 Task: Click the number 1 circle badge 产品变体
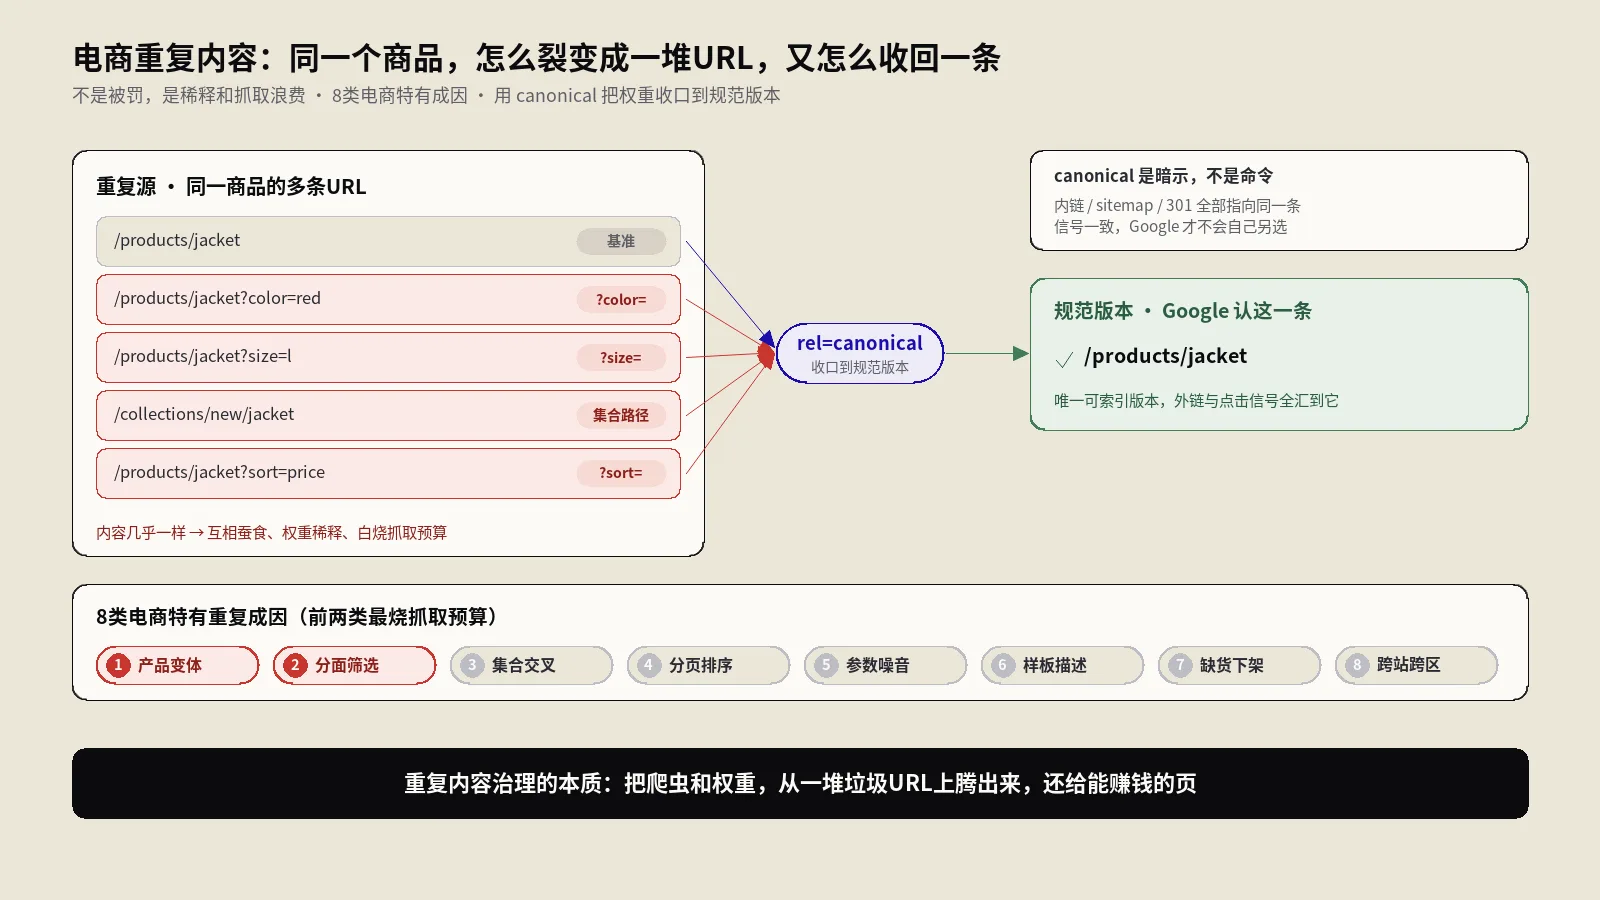click(x=118, y=665)
